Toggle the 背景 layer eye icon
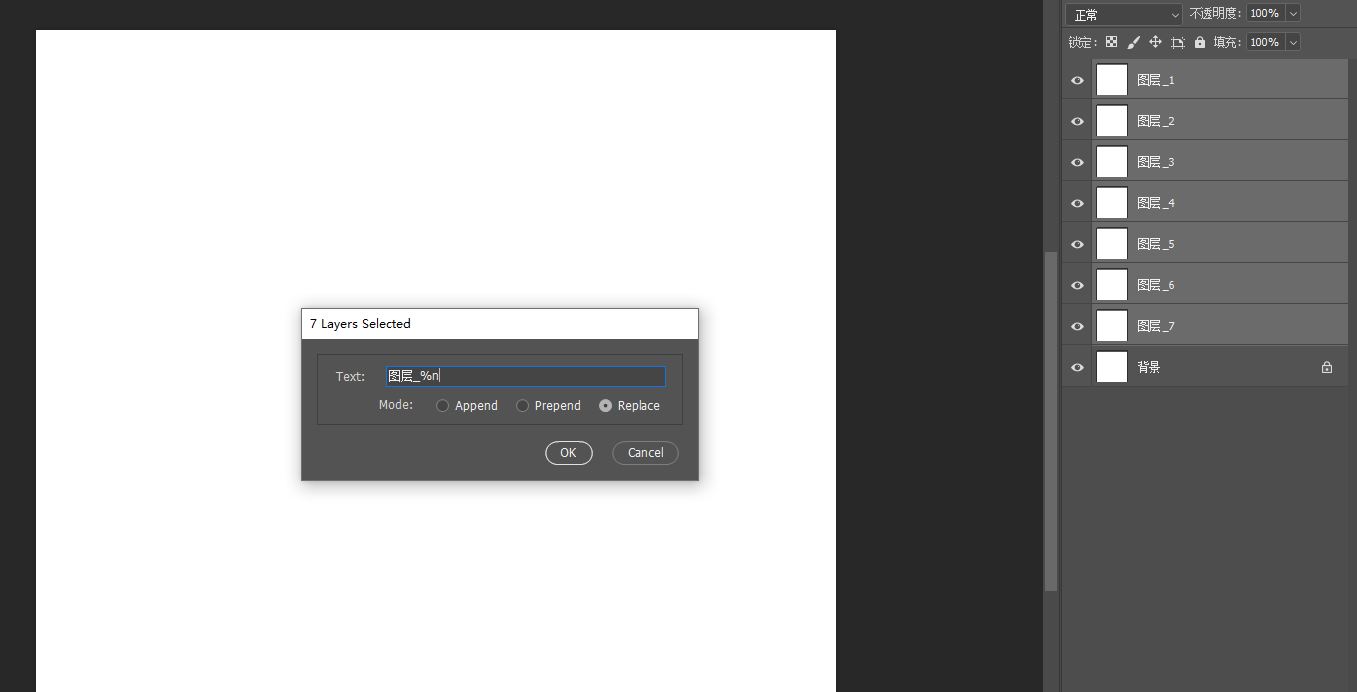The width and height of the screenshot is (1357, 692). pos(1077,367)
